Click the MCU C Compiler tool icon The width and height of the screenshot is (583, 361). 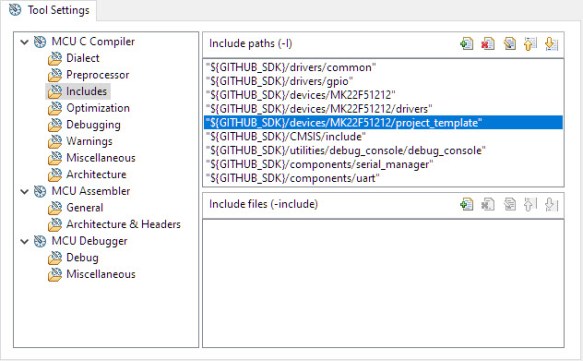click(x=40, y=42)
